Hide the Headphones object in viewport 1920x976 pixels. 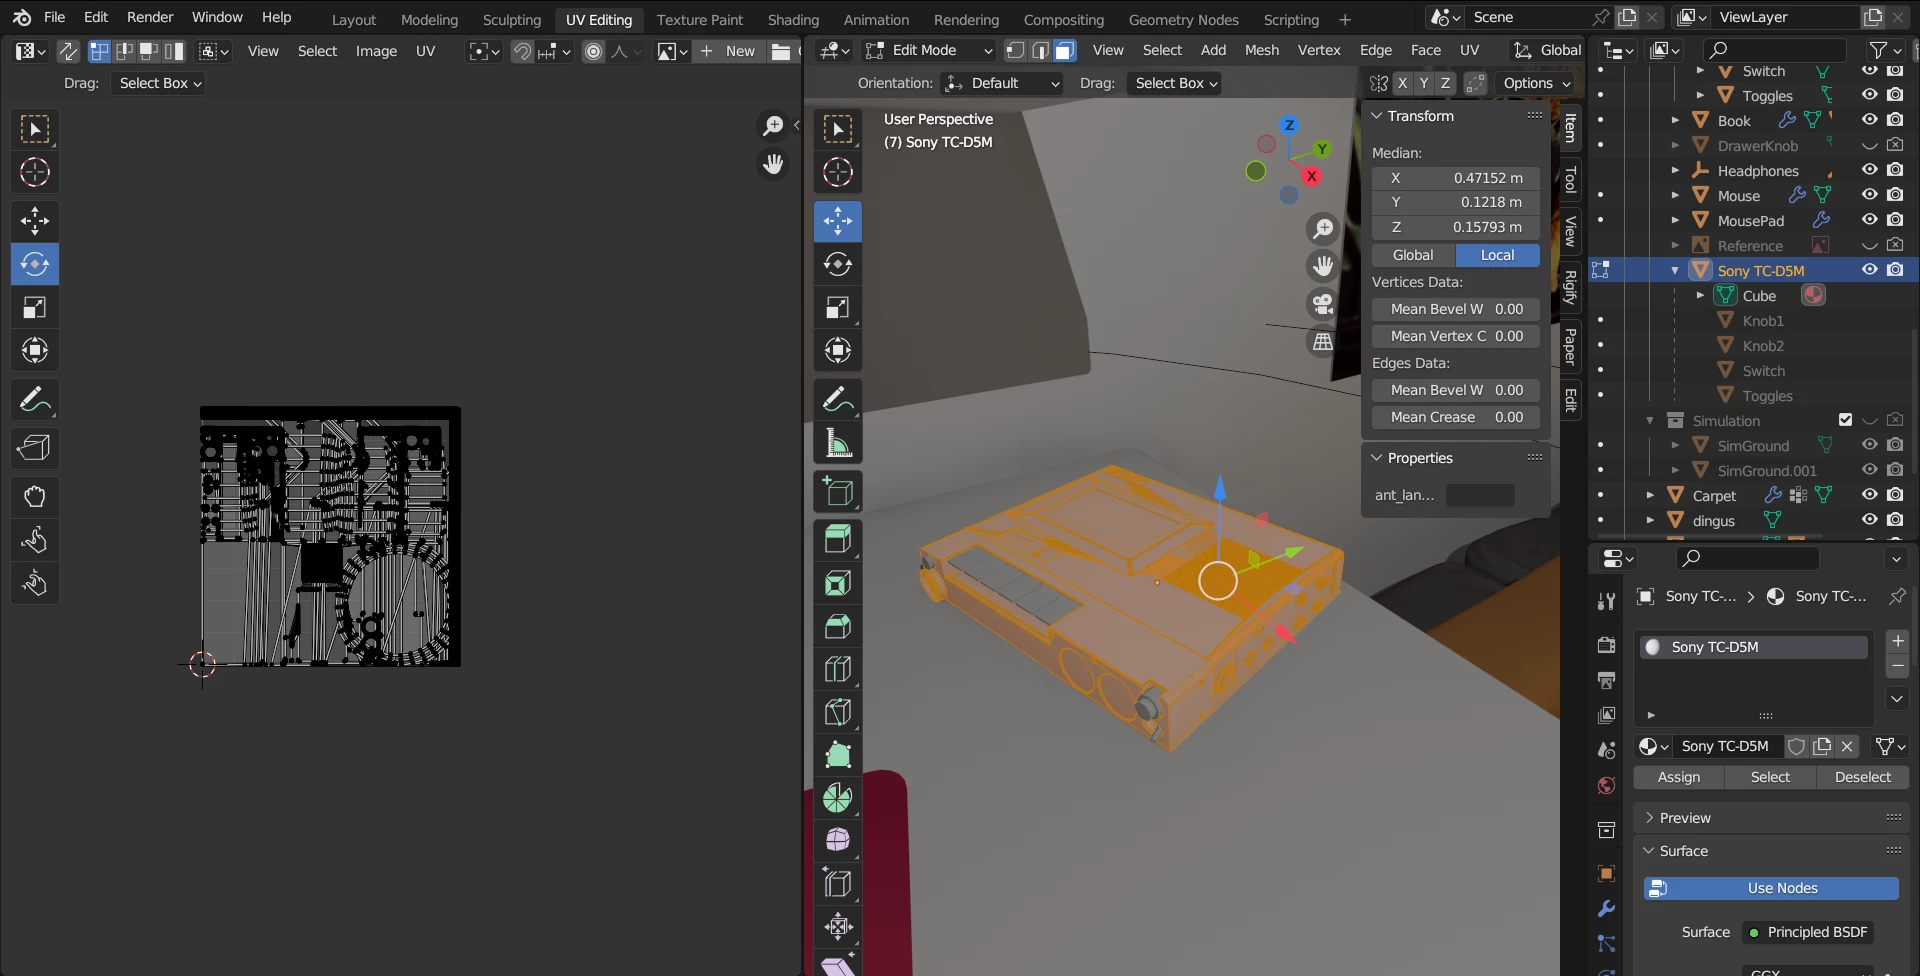[1869, 170]
